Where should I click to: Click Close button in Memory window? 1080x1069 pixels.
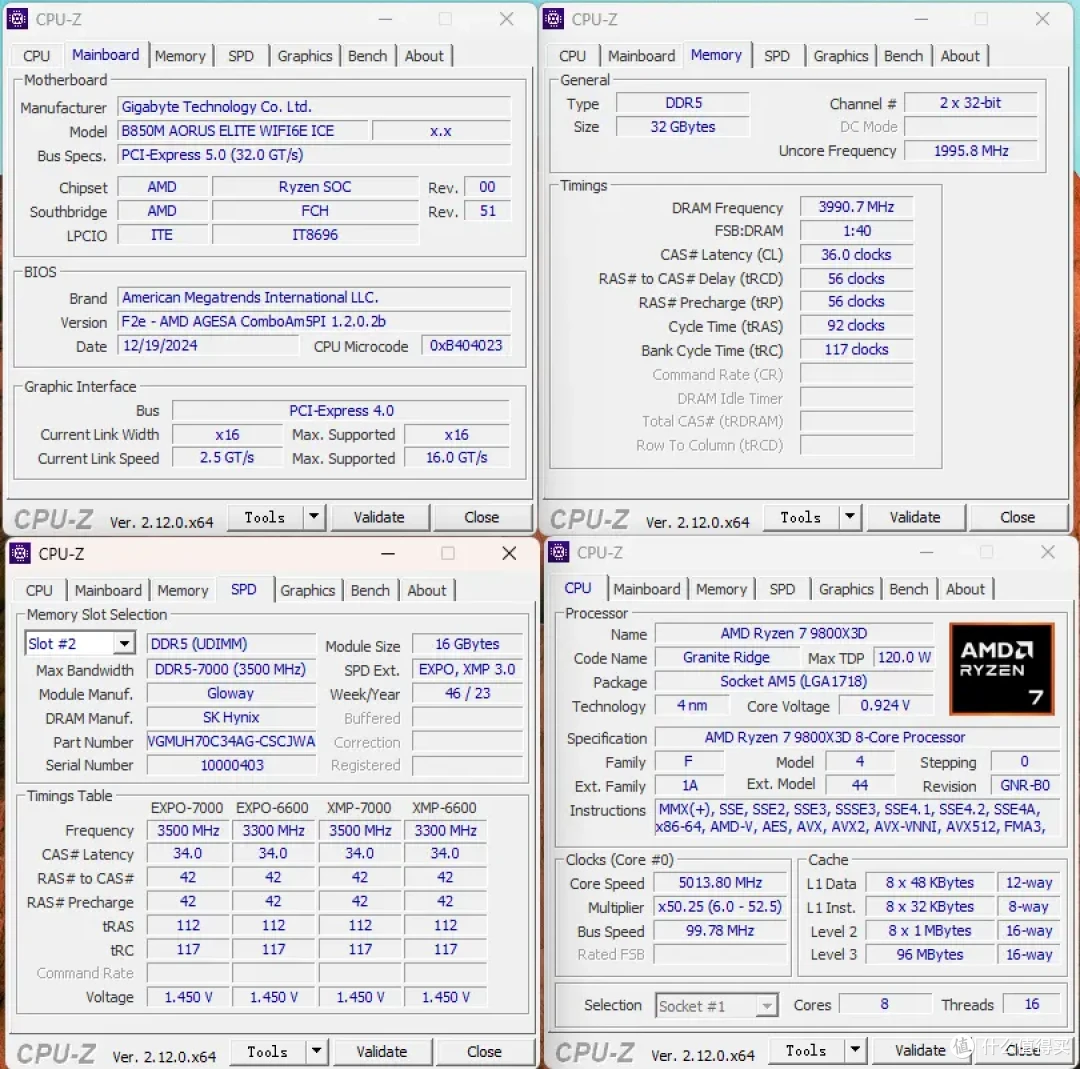pyautogui.click(x=1018, y=517)
